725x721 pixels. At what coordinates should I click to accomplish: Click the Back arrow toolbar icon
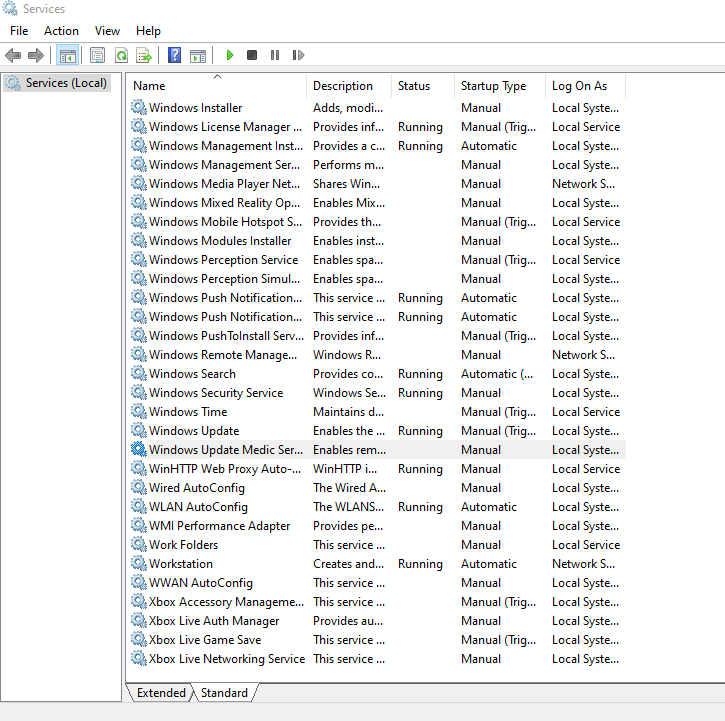click(13, 55)
